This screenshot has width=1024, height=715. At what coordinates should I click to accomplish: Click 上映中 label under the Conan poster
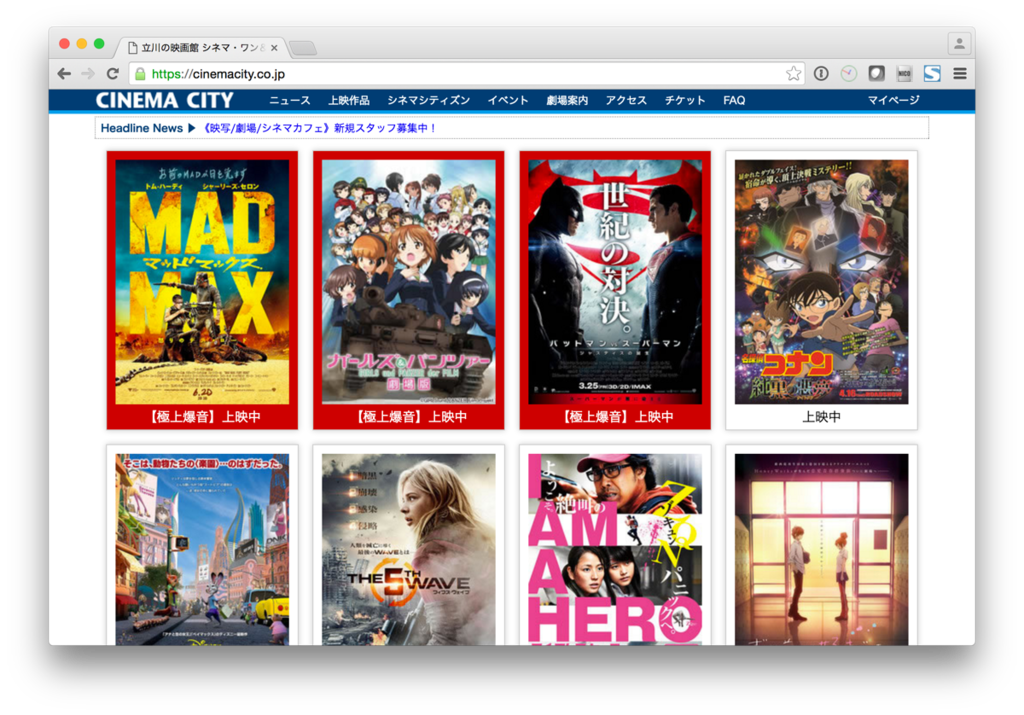tap(822, 417)
